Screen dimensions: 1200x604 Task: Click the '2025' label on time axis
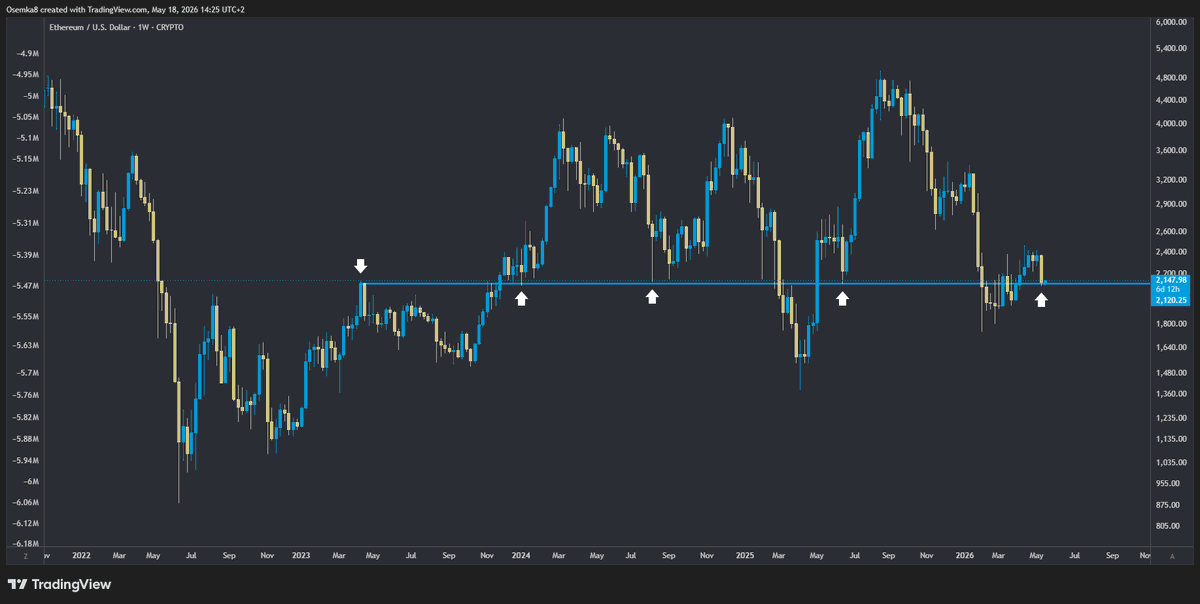(x=745, y=553)
